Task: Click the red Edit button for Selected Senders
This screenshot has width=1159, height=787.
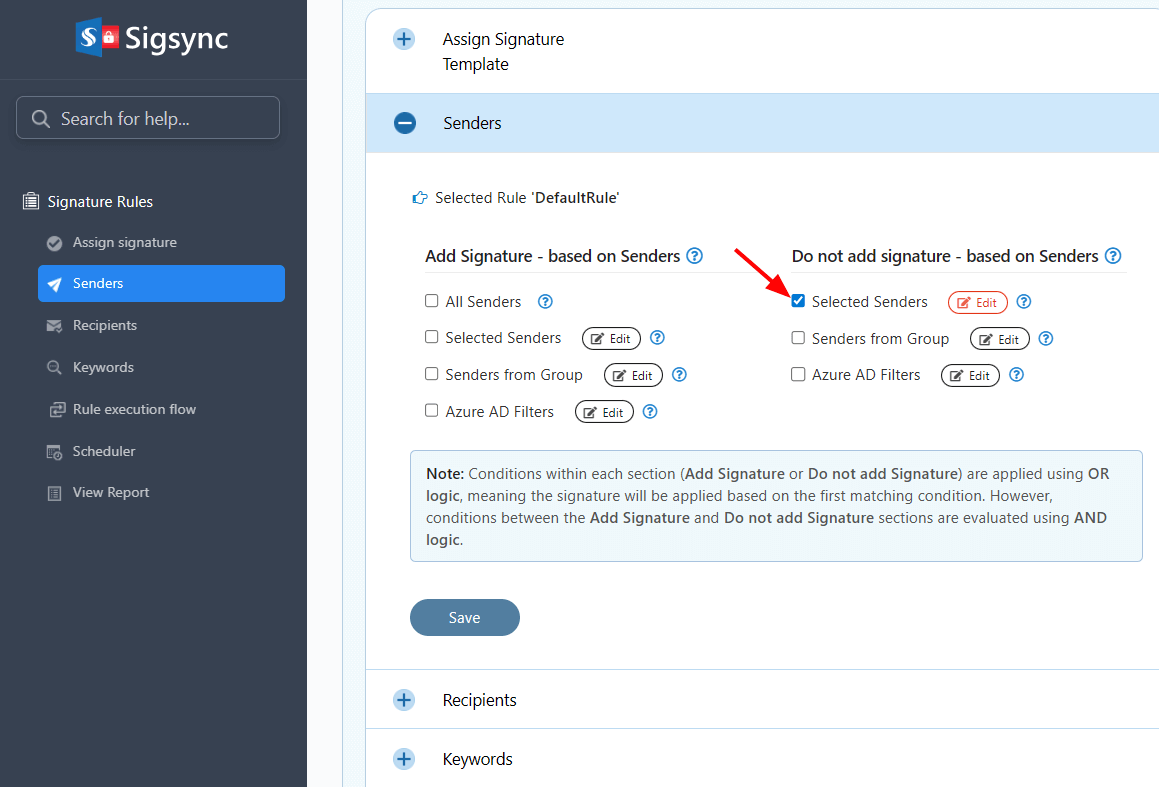Action: coord(977,302)
